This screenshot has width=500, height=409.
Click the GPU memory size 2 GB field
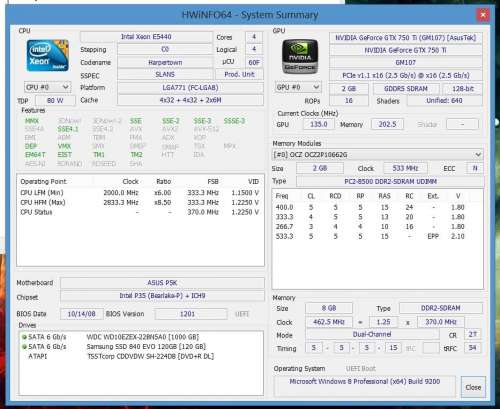(349, 89)
